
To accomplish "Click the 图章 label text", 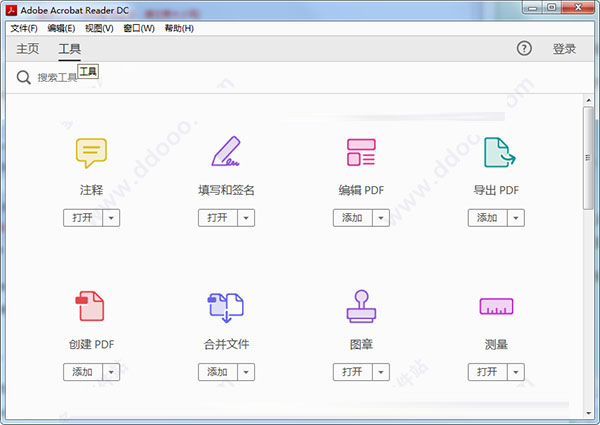I will pos(361,344).
